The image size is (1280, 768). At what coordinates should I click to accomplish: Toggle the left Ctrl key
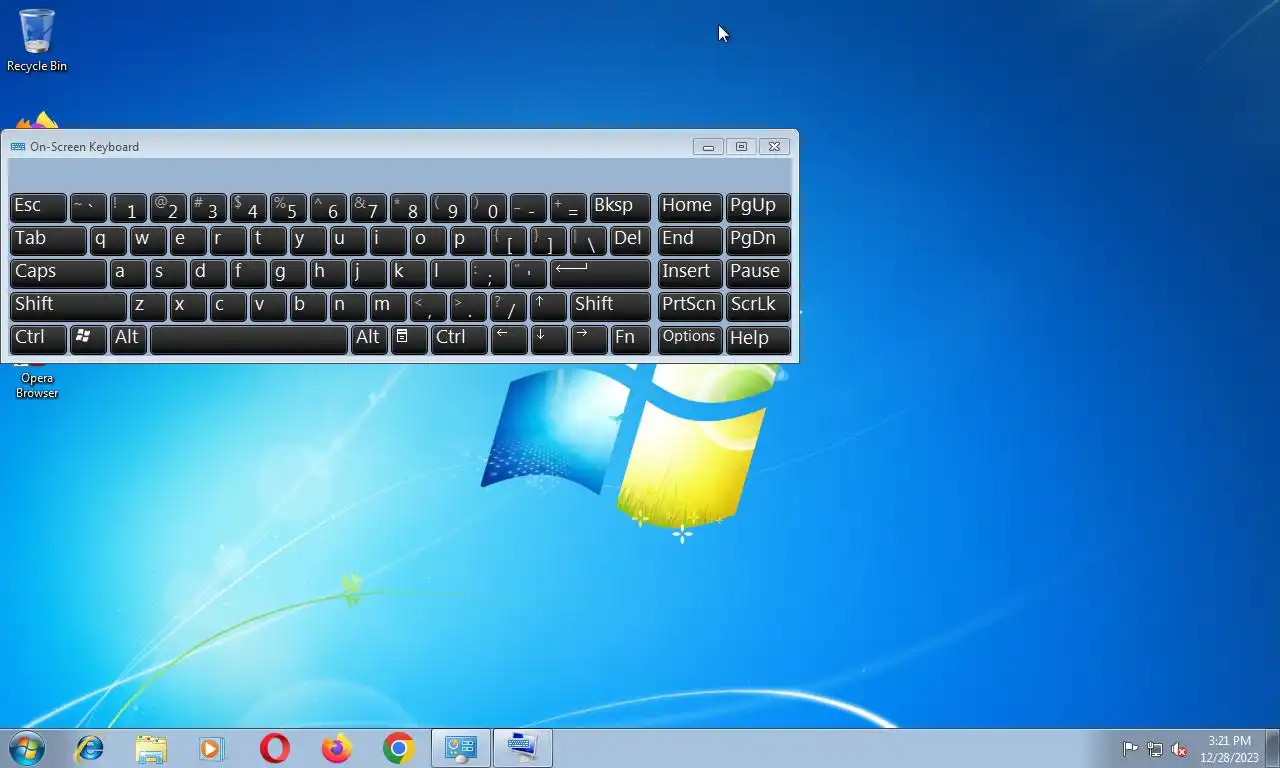(38, 339)
